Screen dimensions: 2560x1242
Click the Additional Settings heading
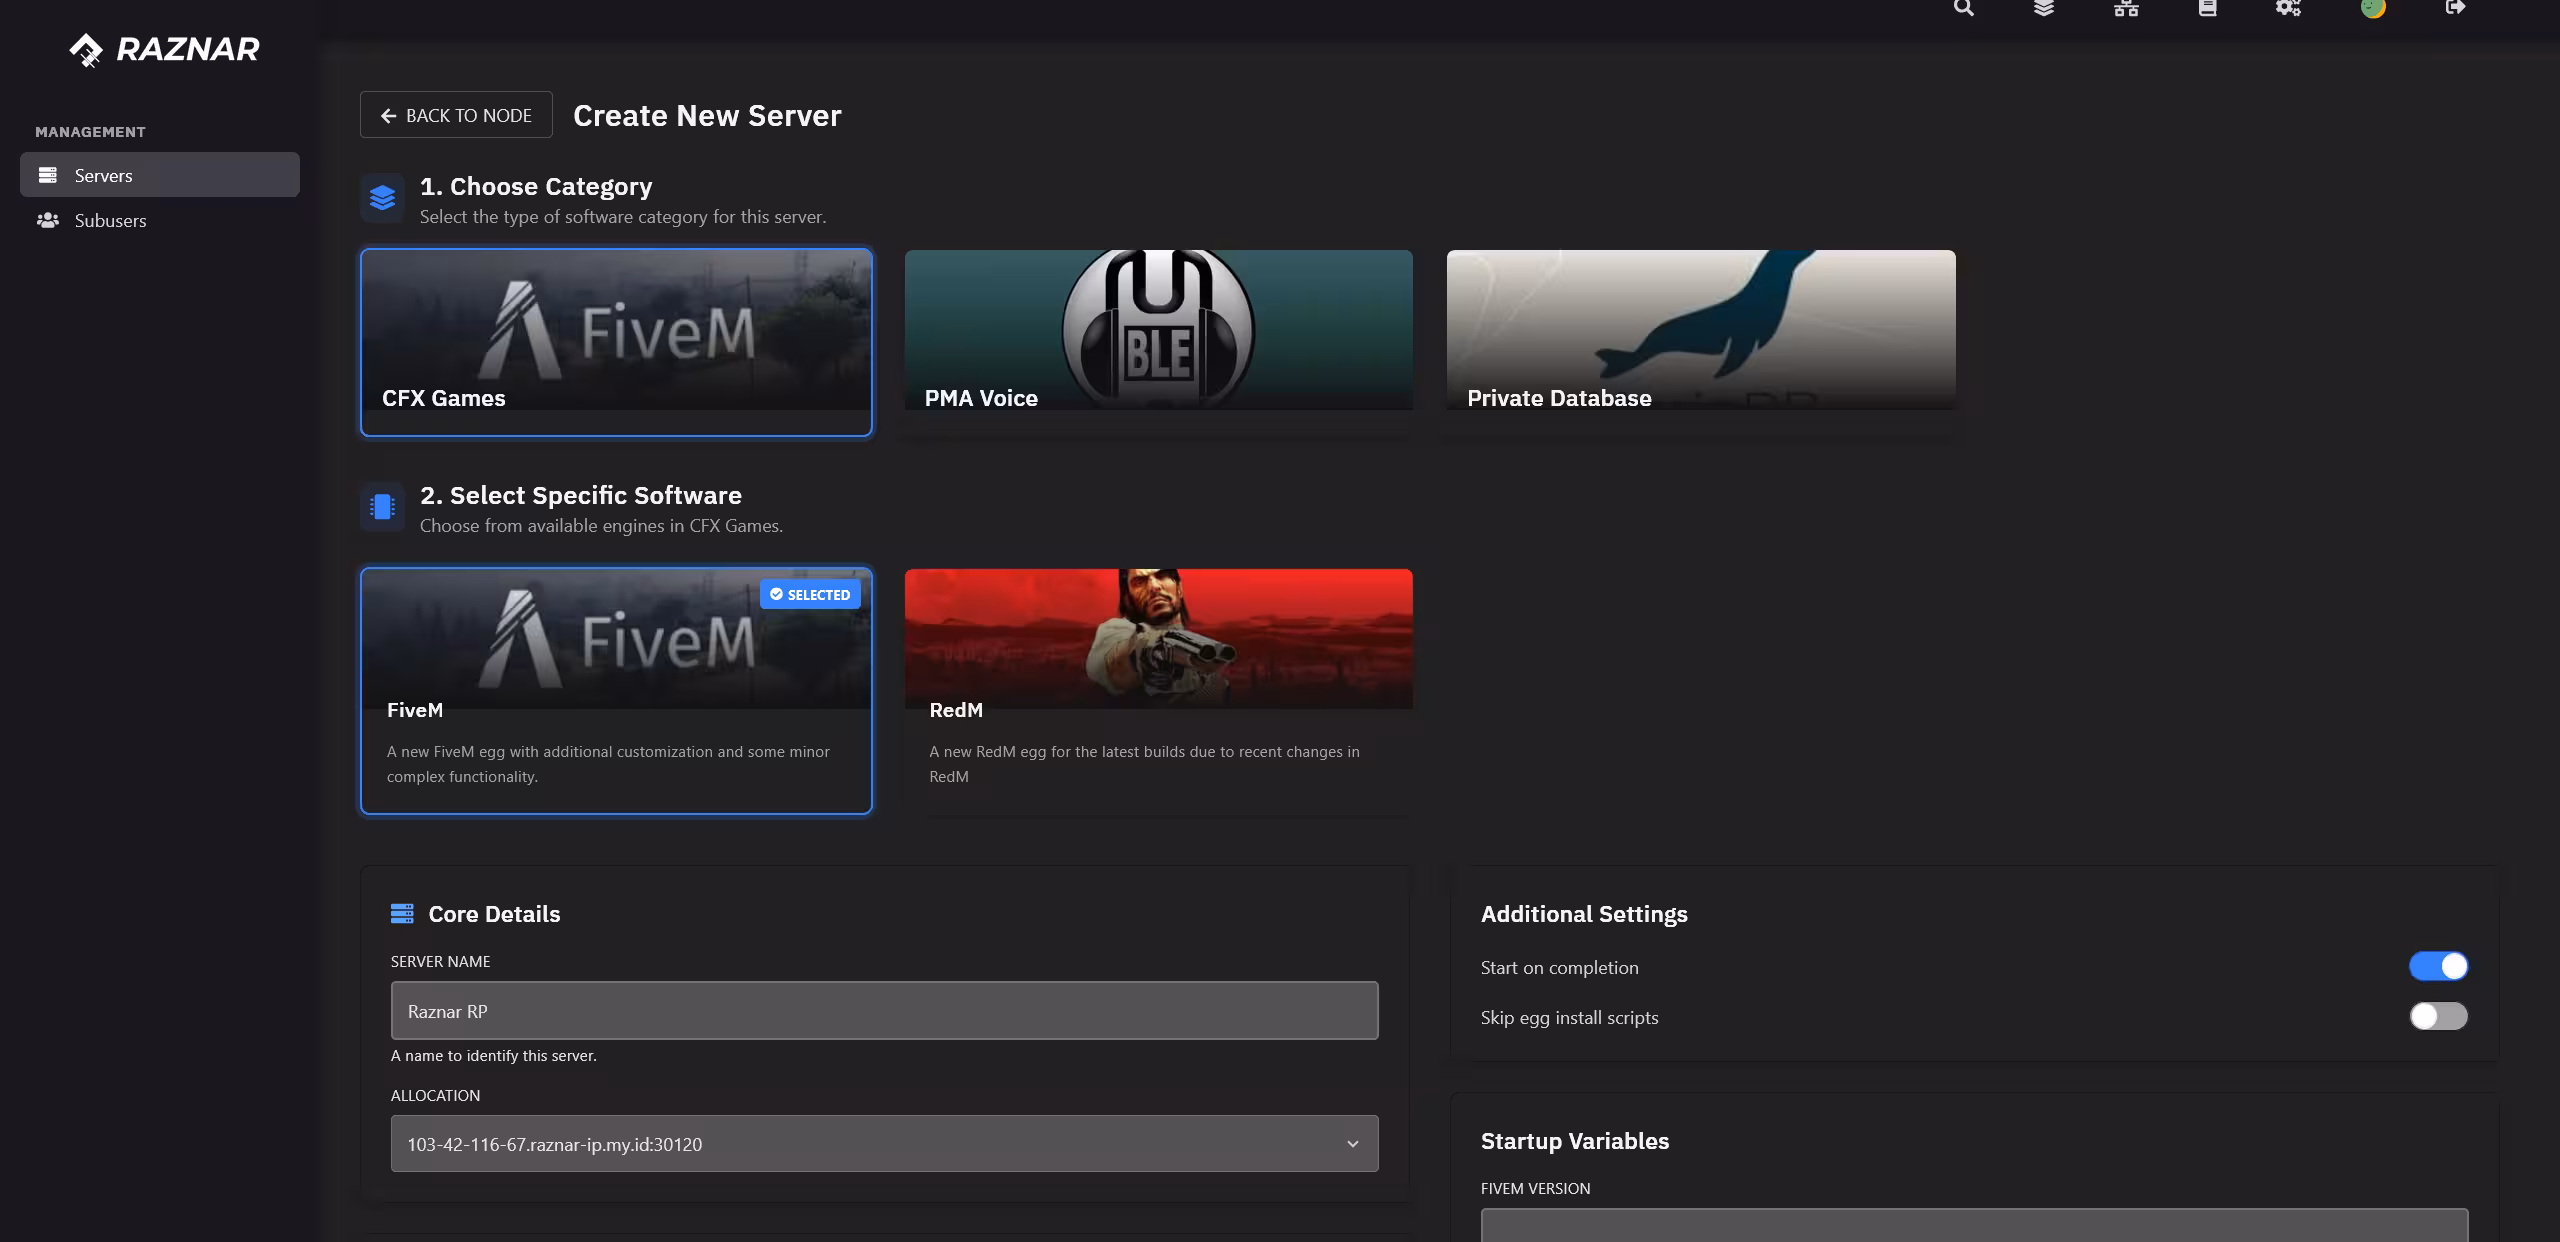[1584, 914]
